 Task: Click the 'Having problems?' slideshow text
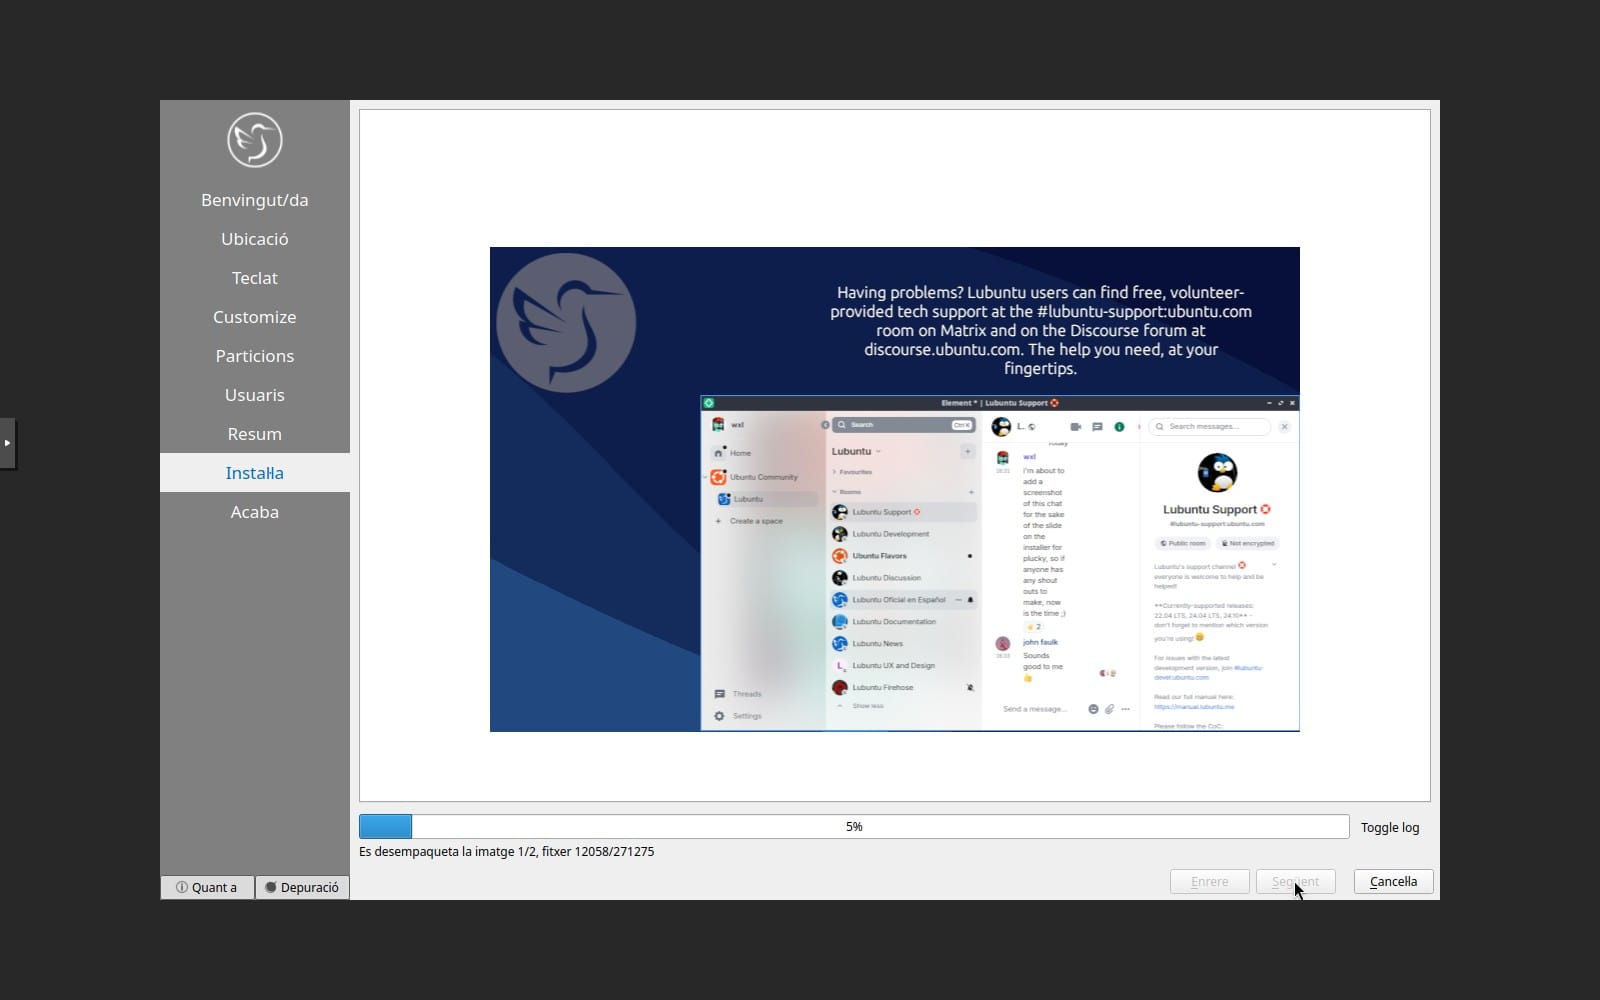pyautogui.click(x=1040, y=330)
